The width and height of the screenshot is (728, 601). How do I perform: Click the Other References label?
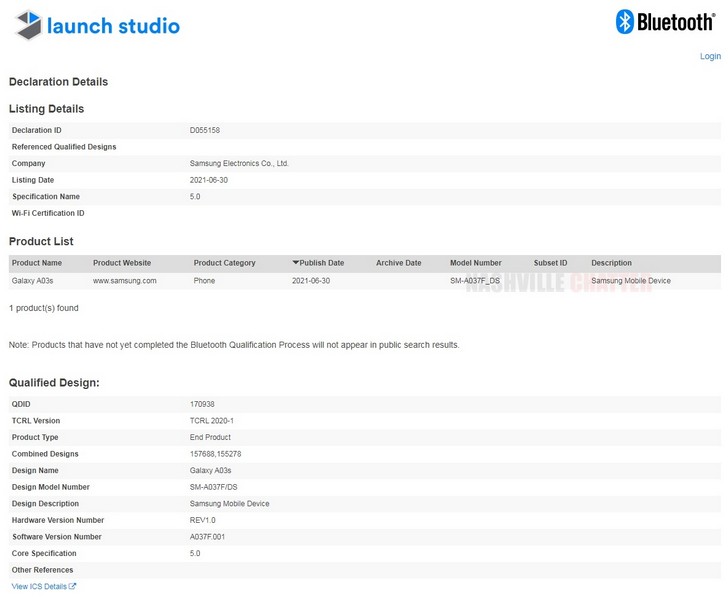tap(42, 570)
